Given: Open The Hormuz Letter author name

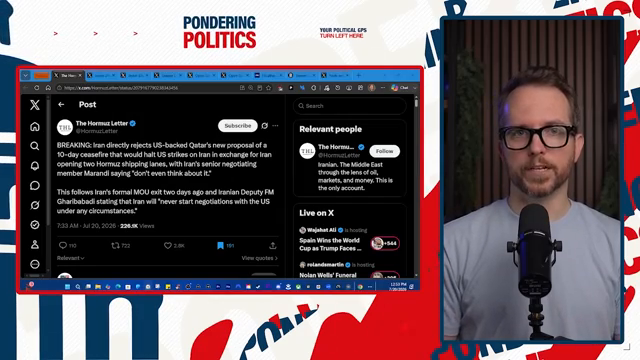Looking at the screenshot, I should click(102, 123).
